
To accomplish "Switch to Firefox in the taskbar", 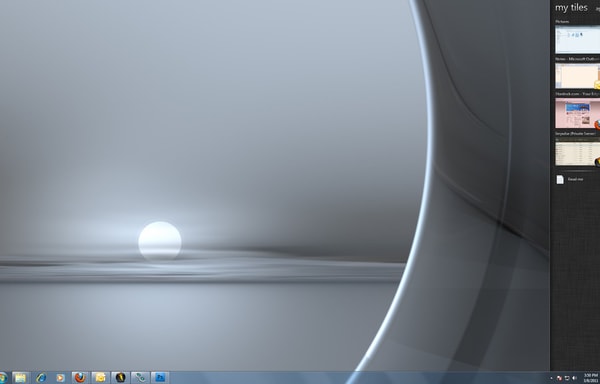I will point(80,378).
